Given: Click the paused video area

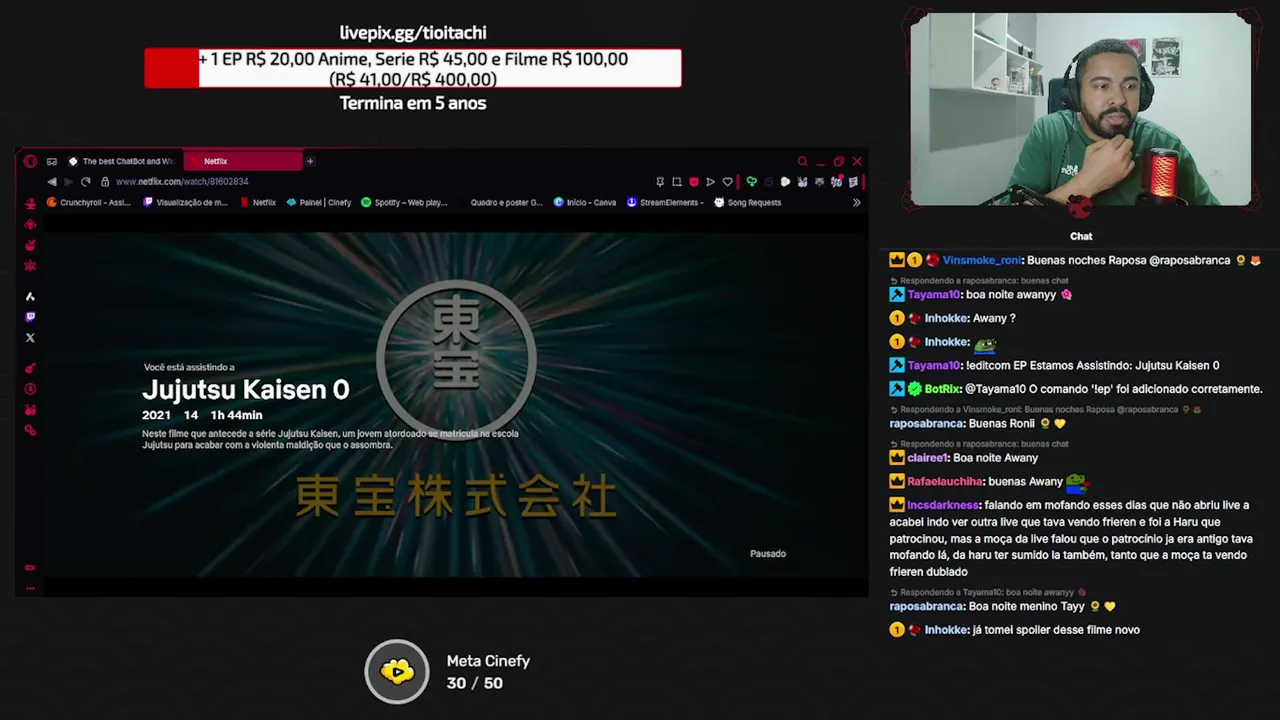Looking at the screenshot, I should [456, 404].
